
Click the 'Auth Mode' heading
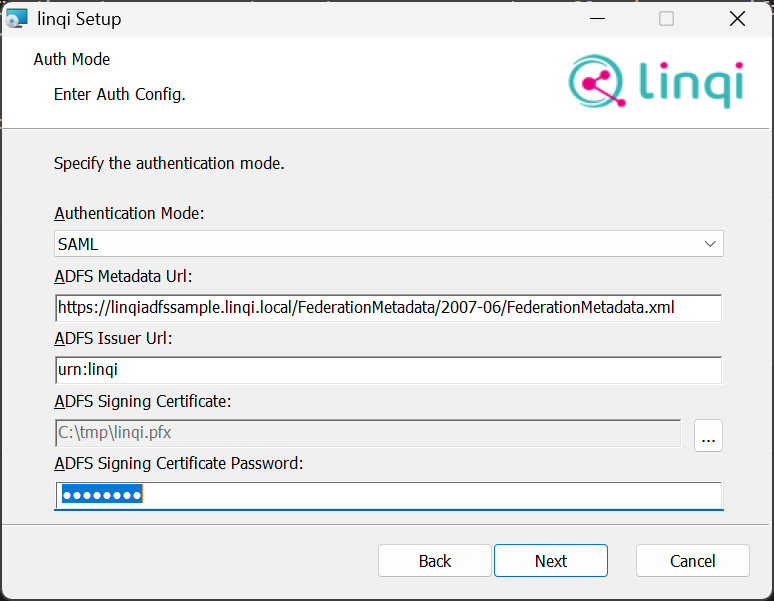tap(72, 59)
